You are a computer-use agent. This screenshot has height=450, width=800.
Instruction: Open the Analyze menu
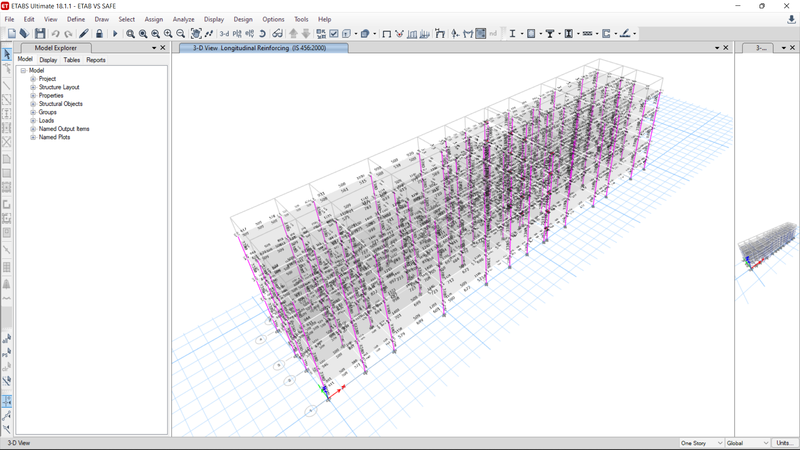183,19
